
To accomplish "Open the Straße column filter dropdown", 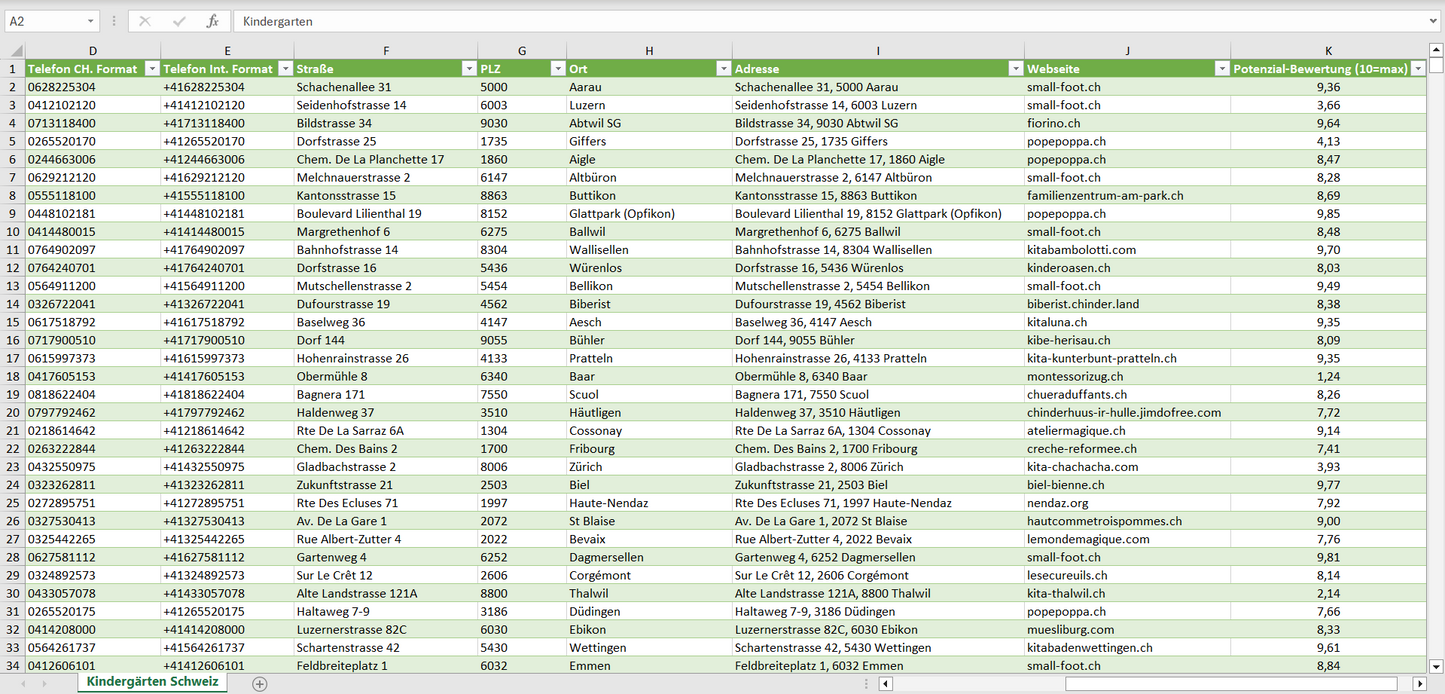I will click(x=469, y=69).
